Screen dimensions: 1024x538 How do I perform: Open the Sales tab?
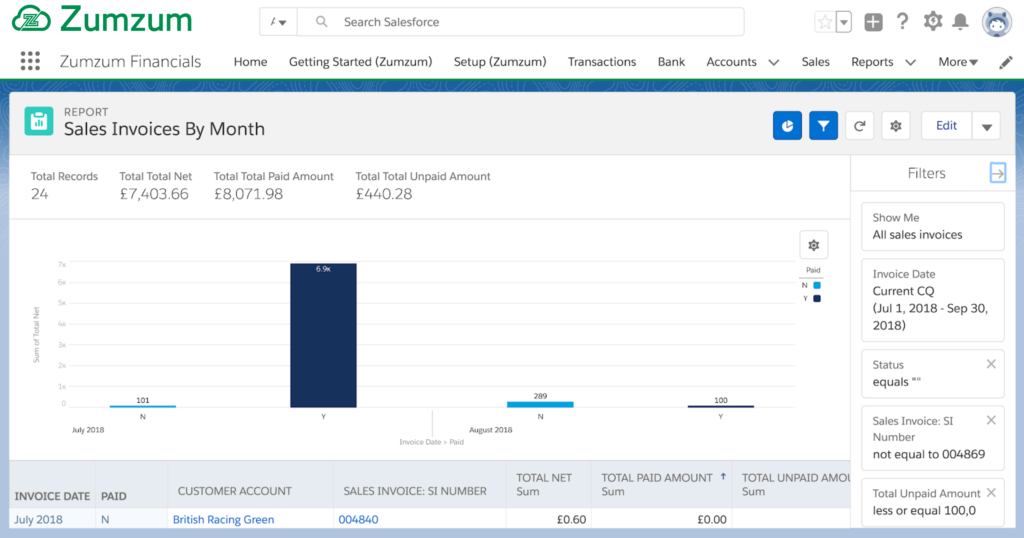[815, 61]
